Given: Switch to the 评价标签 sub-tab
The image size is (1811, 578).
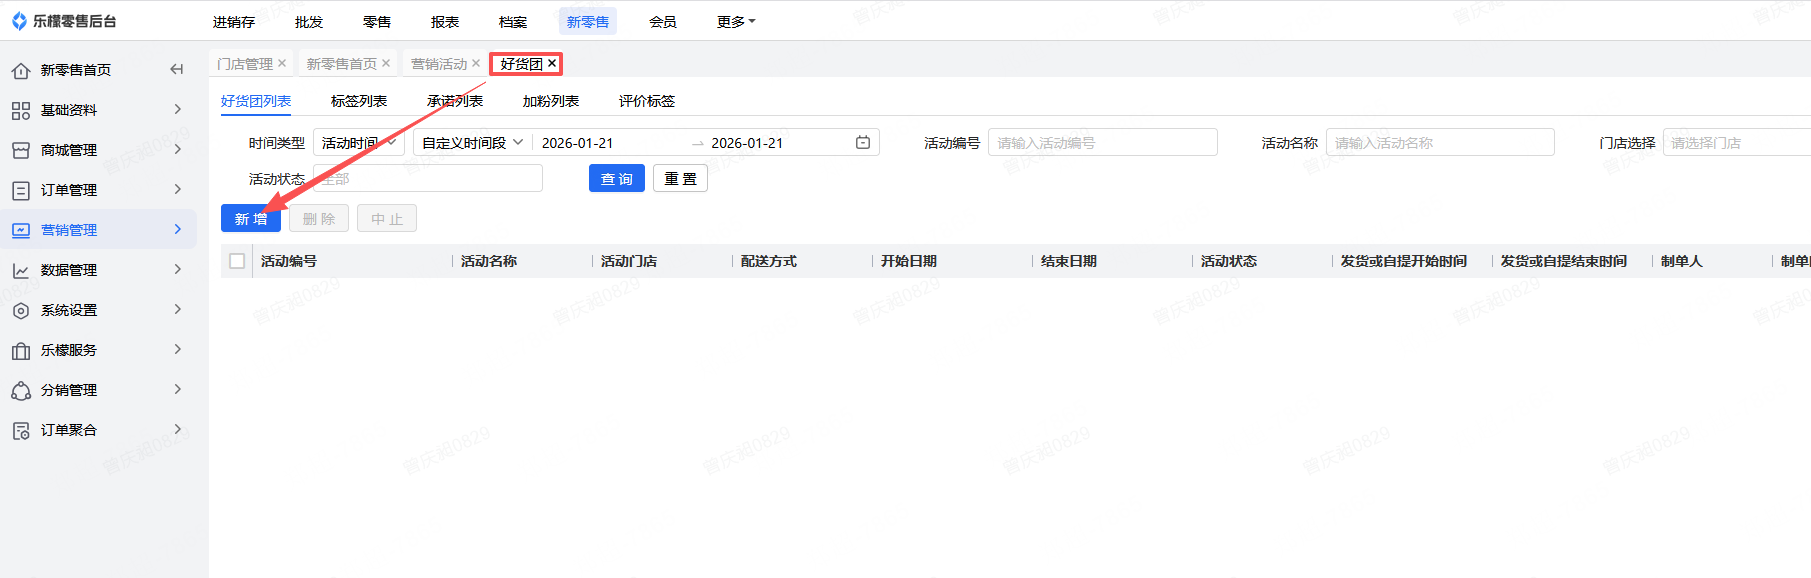Looking at the screenshot, I should tap(647, 101).
